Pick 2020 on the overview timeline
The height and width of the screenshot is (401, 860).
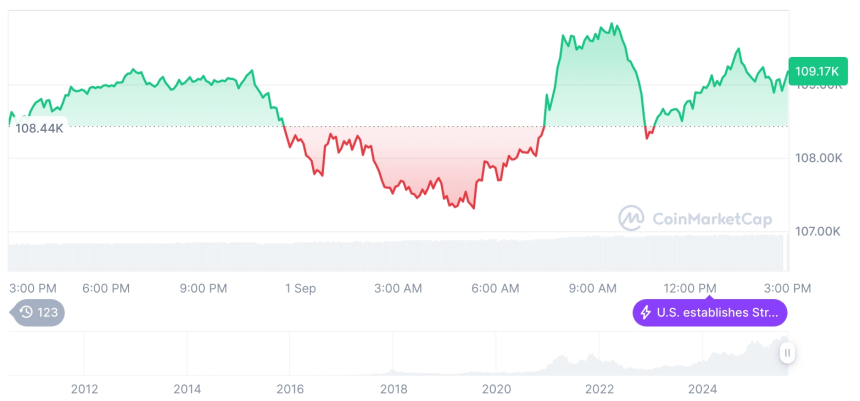(496, 388)
